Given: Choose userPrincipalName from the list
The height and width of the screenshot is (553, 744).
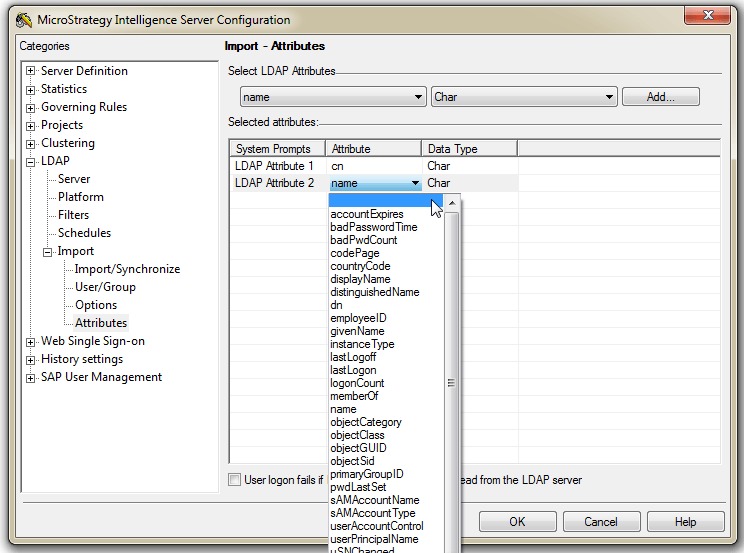Looking at the screenshot, I should pyautogui.click(x=374, y=539).
